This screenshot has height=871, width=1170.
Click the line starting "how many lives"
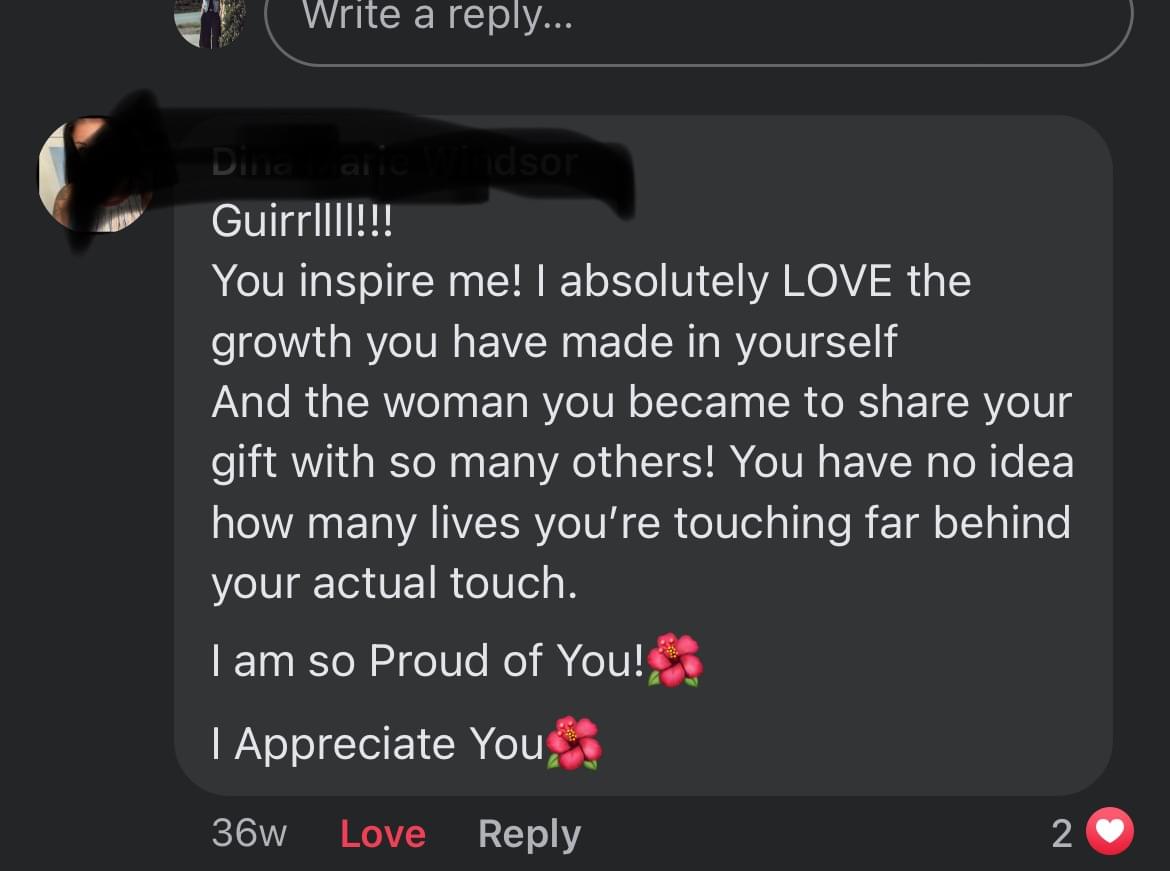coord(640,523)
